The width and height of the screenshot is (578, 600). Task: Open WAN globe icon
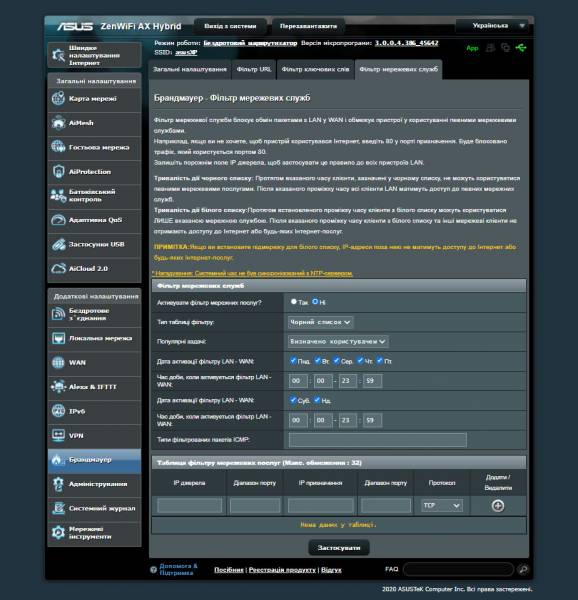59,362
